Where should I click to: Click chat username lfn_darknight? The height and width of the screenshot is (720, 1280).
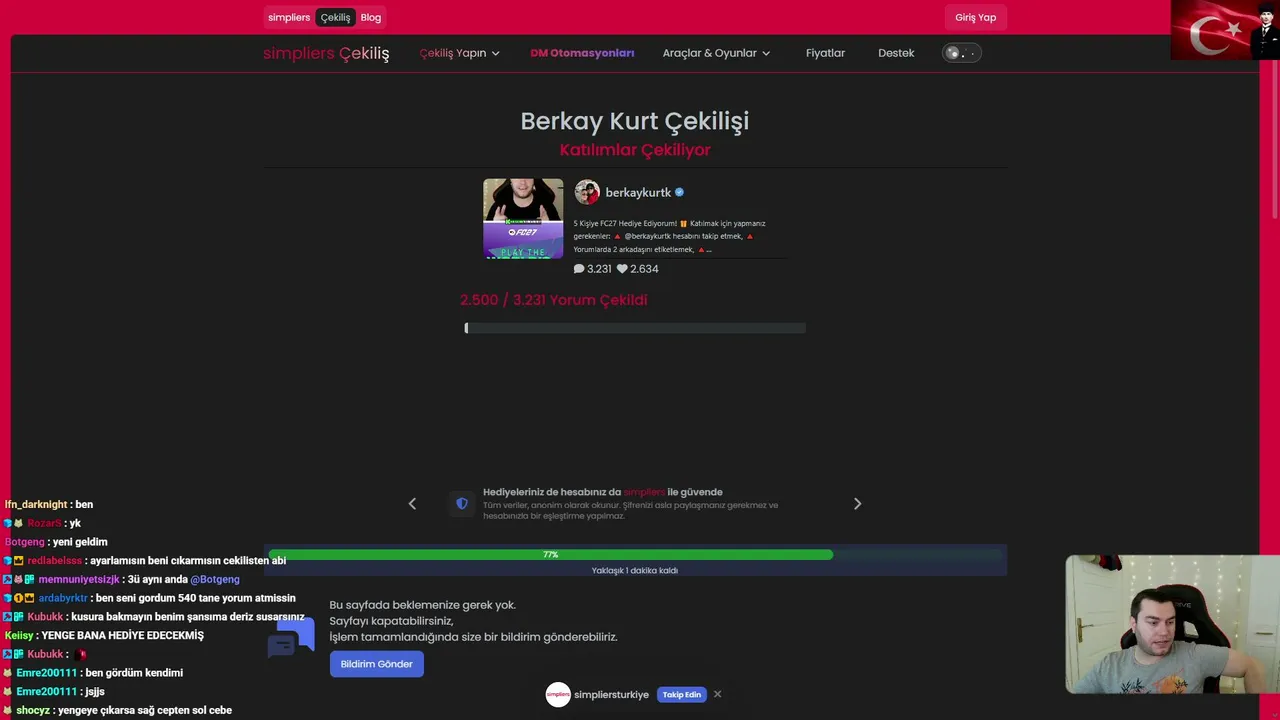tap(36, 505)
